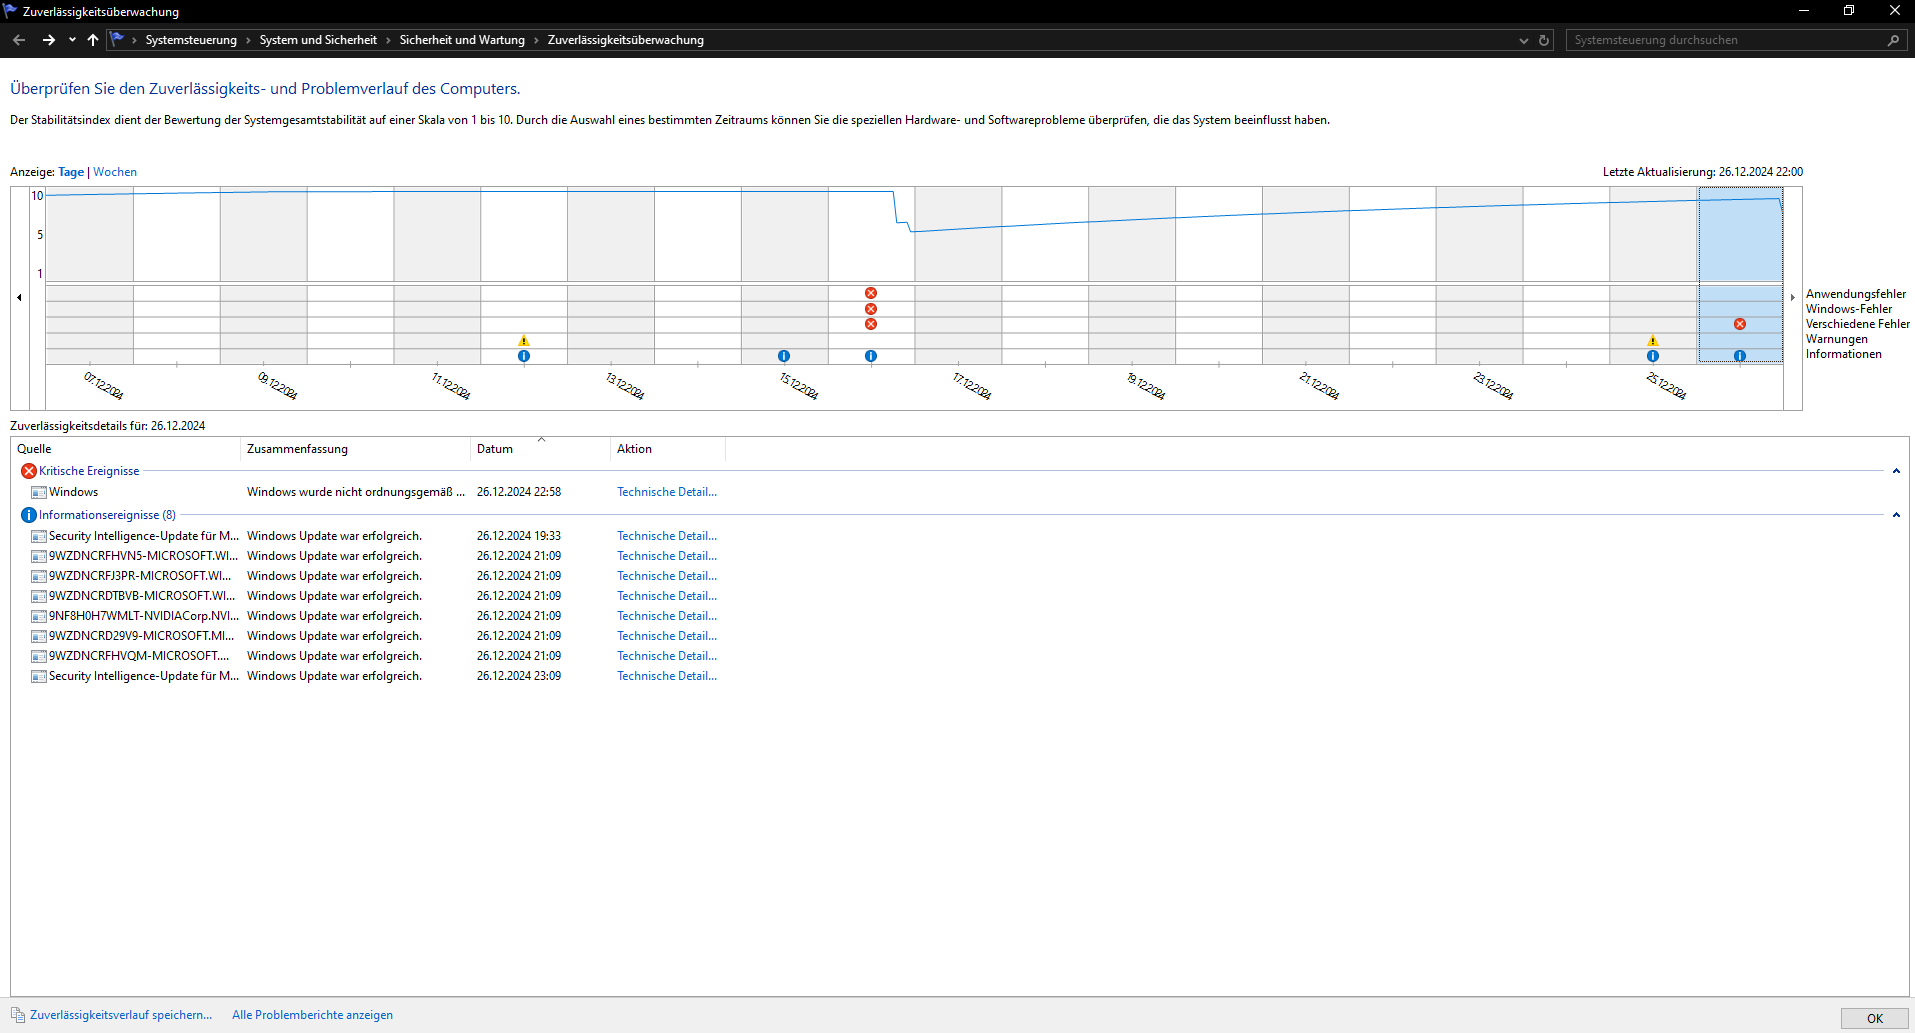Click the flag icon in the address bar
Screen dimensions: 1915x1033
(x=117, y=40)
